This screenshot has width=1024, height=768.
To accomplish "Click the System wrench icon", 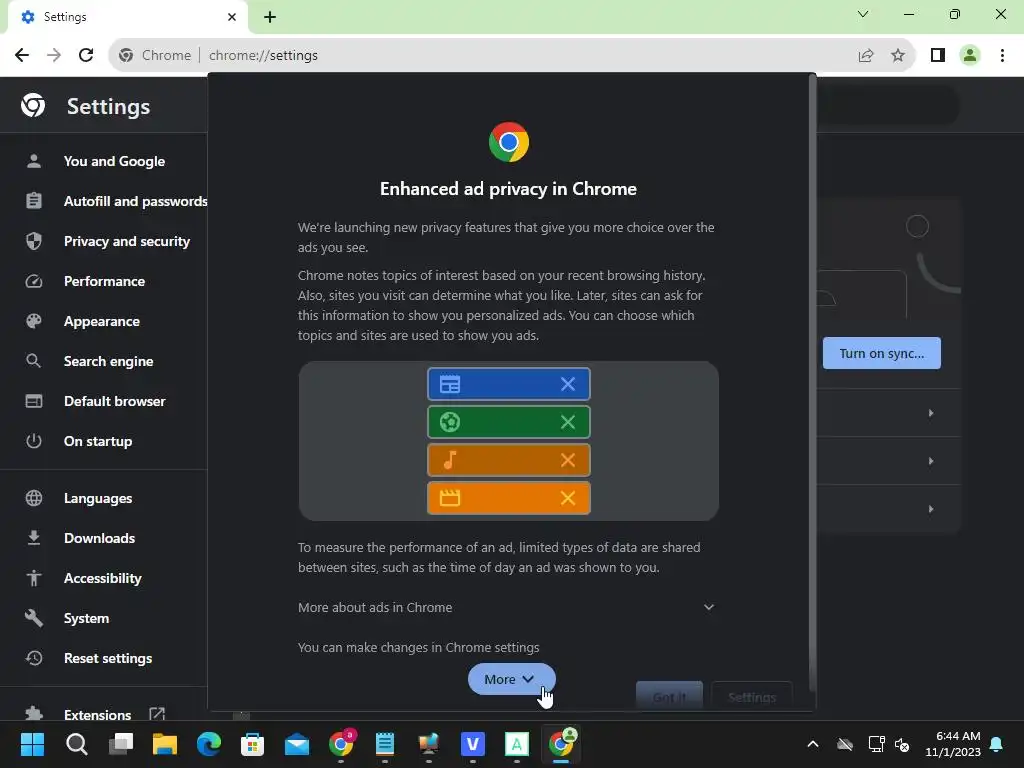I will point(34,618).
